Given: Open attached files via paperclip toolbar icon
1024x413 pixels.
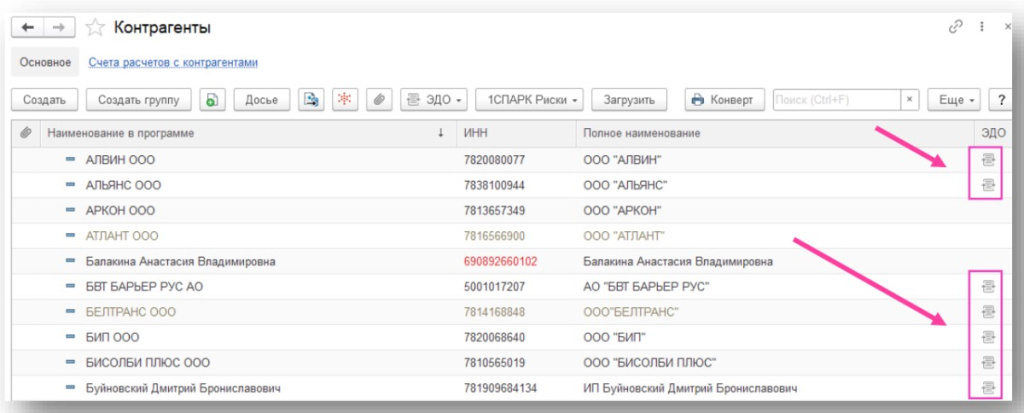Looking at the screenshot, I should point(378,100).
